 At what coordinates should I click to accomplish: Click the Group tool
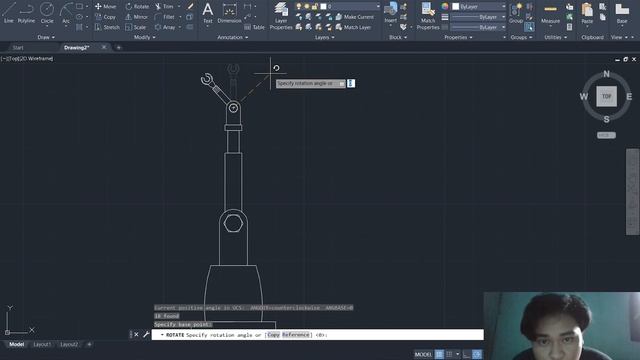click(516, 13)
